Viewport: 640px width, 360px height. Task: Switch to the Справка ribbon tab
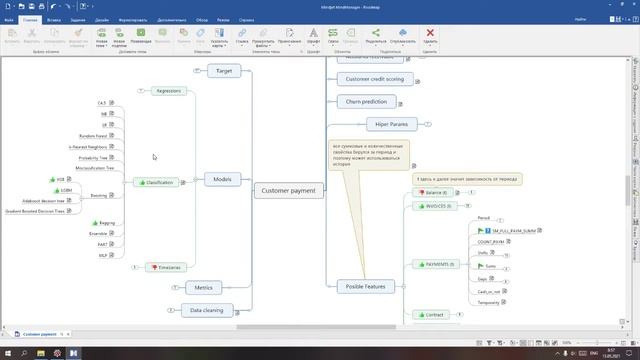246,20
